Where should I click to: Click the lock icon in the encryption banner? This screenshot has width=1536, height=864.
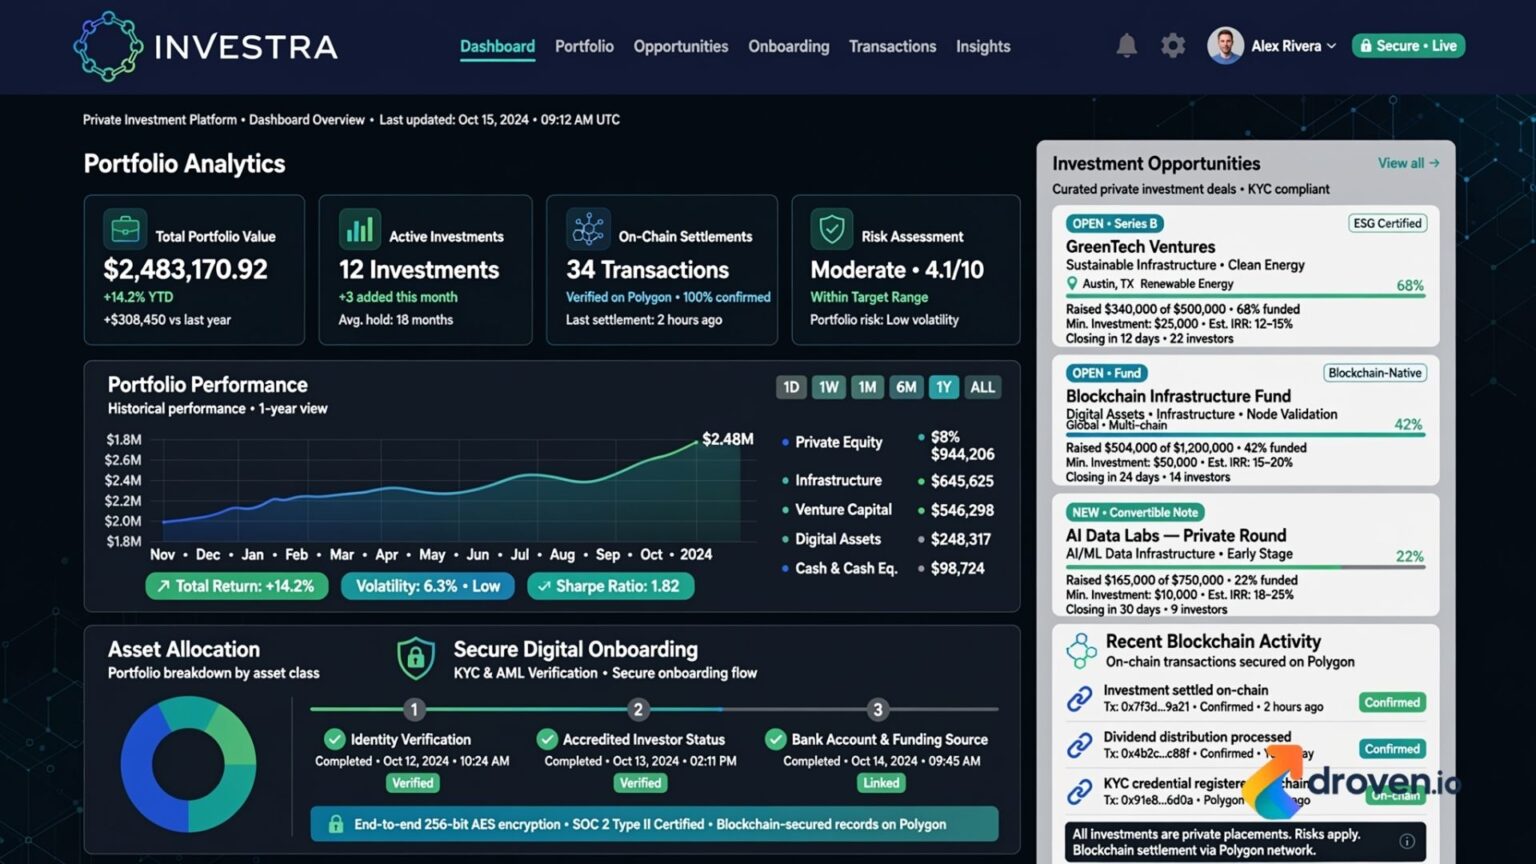tap(336, 824)
